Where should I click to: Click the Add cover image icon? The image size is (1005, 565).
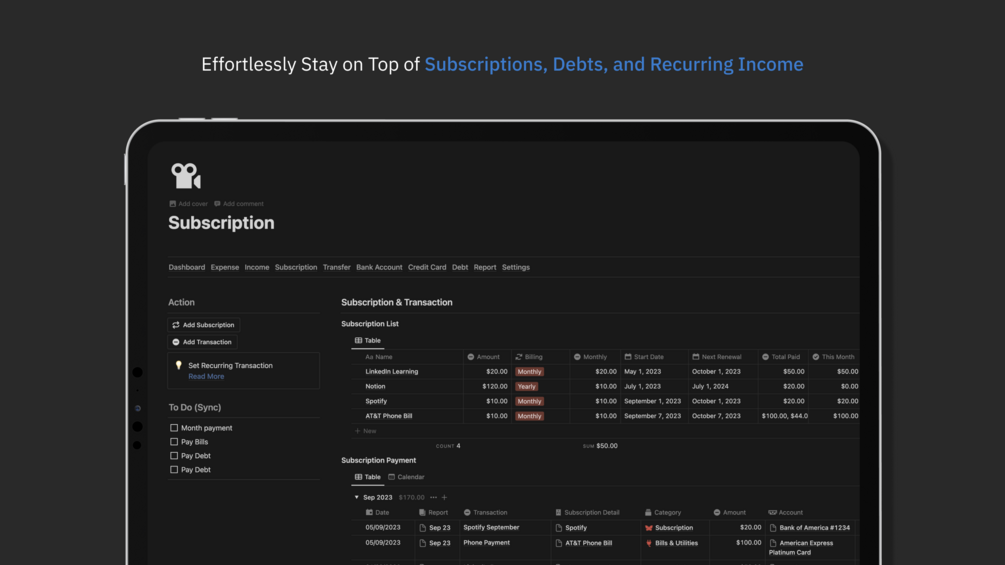click(x=173, y=204)
